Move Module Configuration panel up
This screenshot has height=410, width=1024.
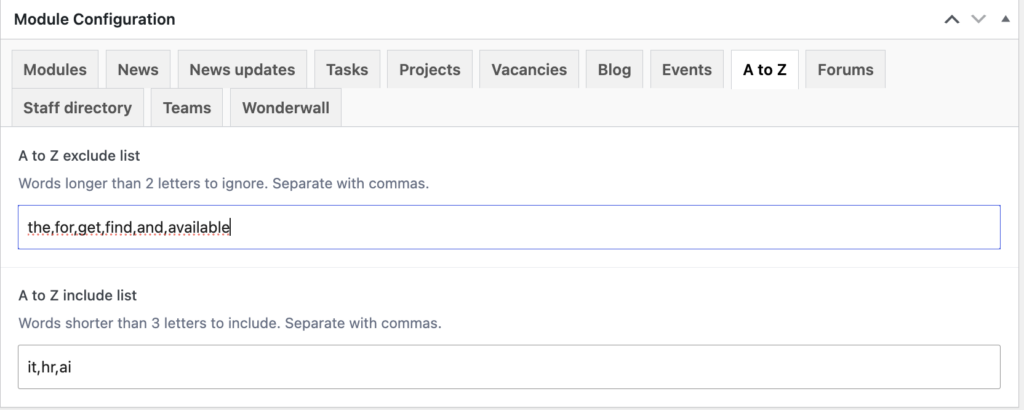point(952,19)
